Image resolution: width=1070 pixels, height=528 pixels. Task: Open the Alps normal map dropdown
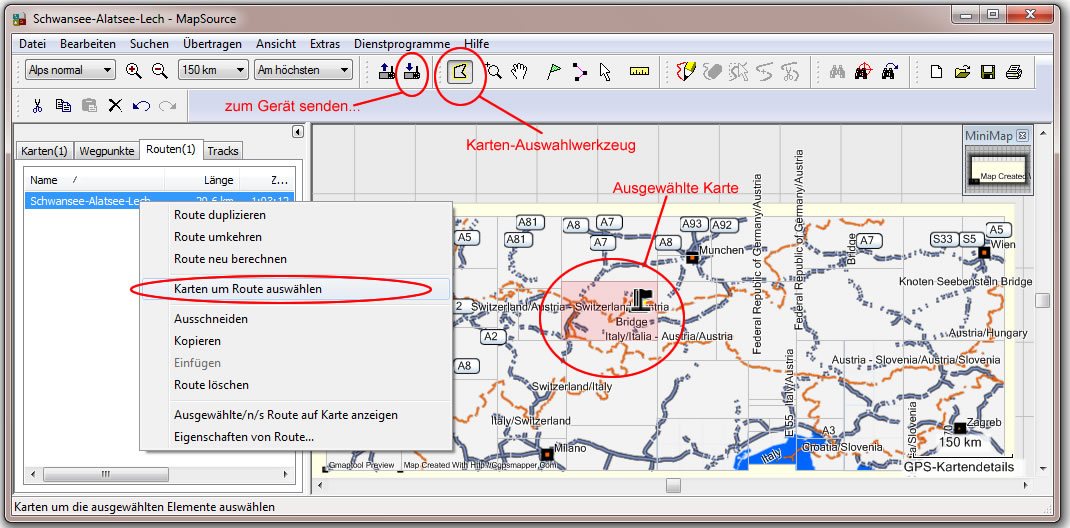click(70, 70)
